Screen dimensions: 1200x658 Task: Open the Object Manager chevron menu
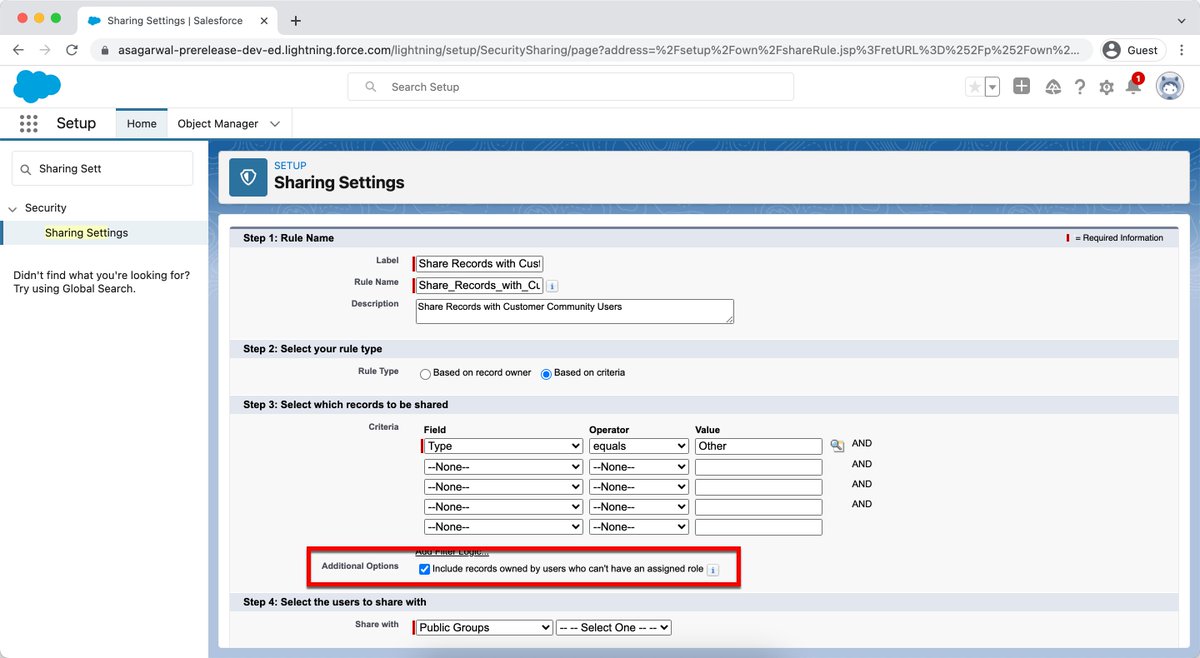tap(275, 124)
